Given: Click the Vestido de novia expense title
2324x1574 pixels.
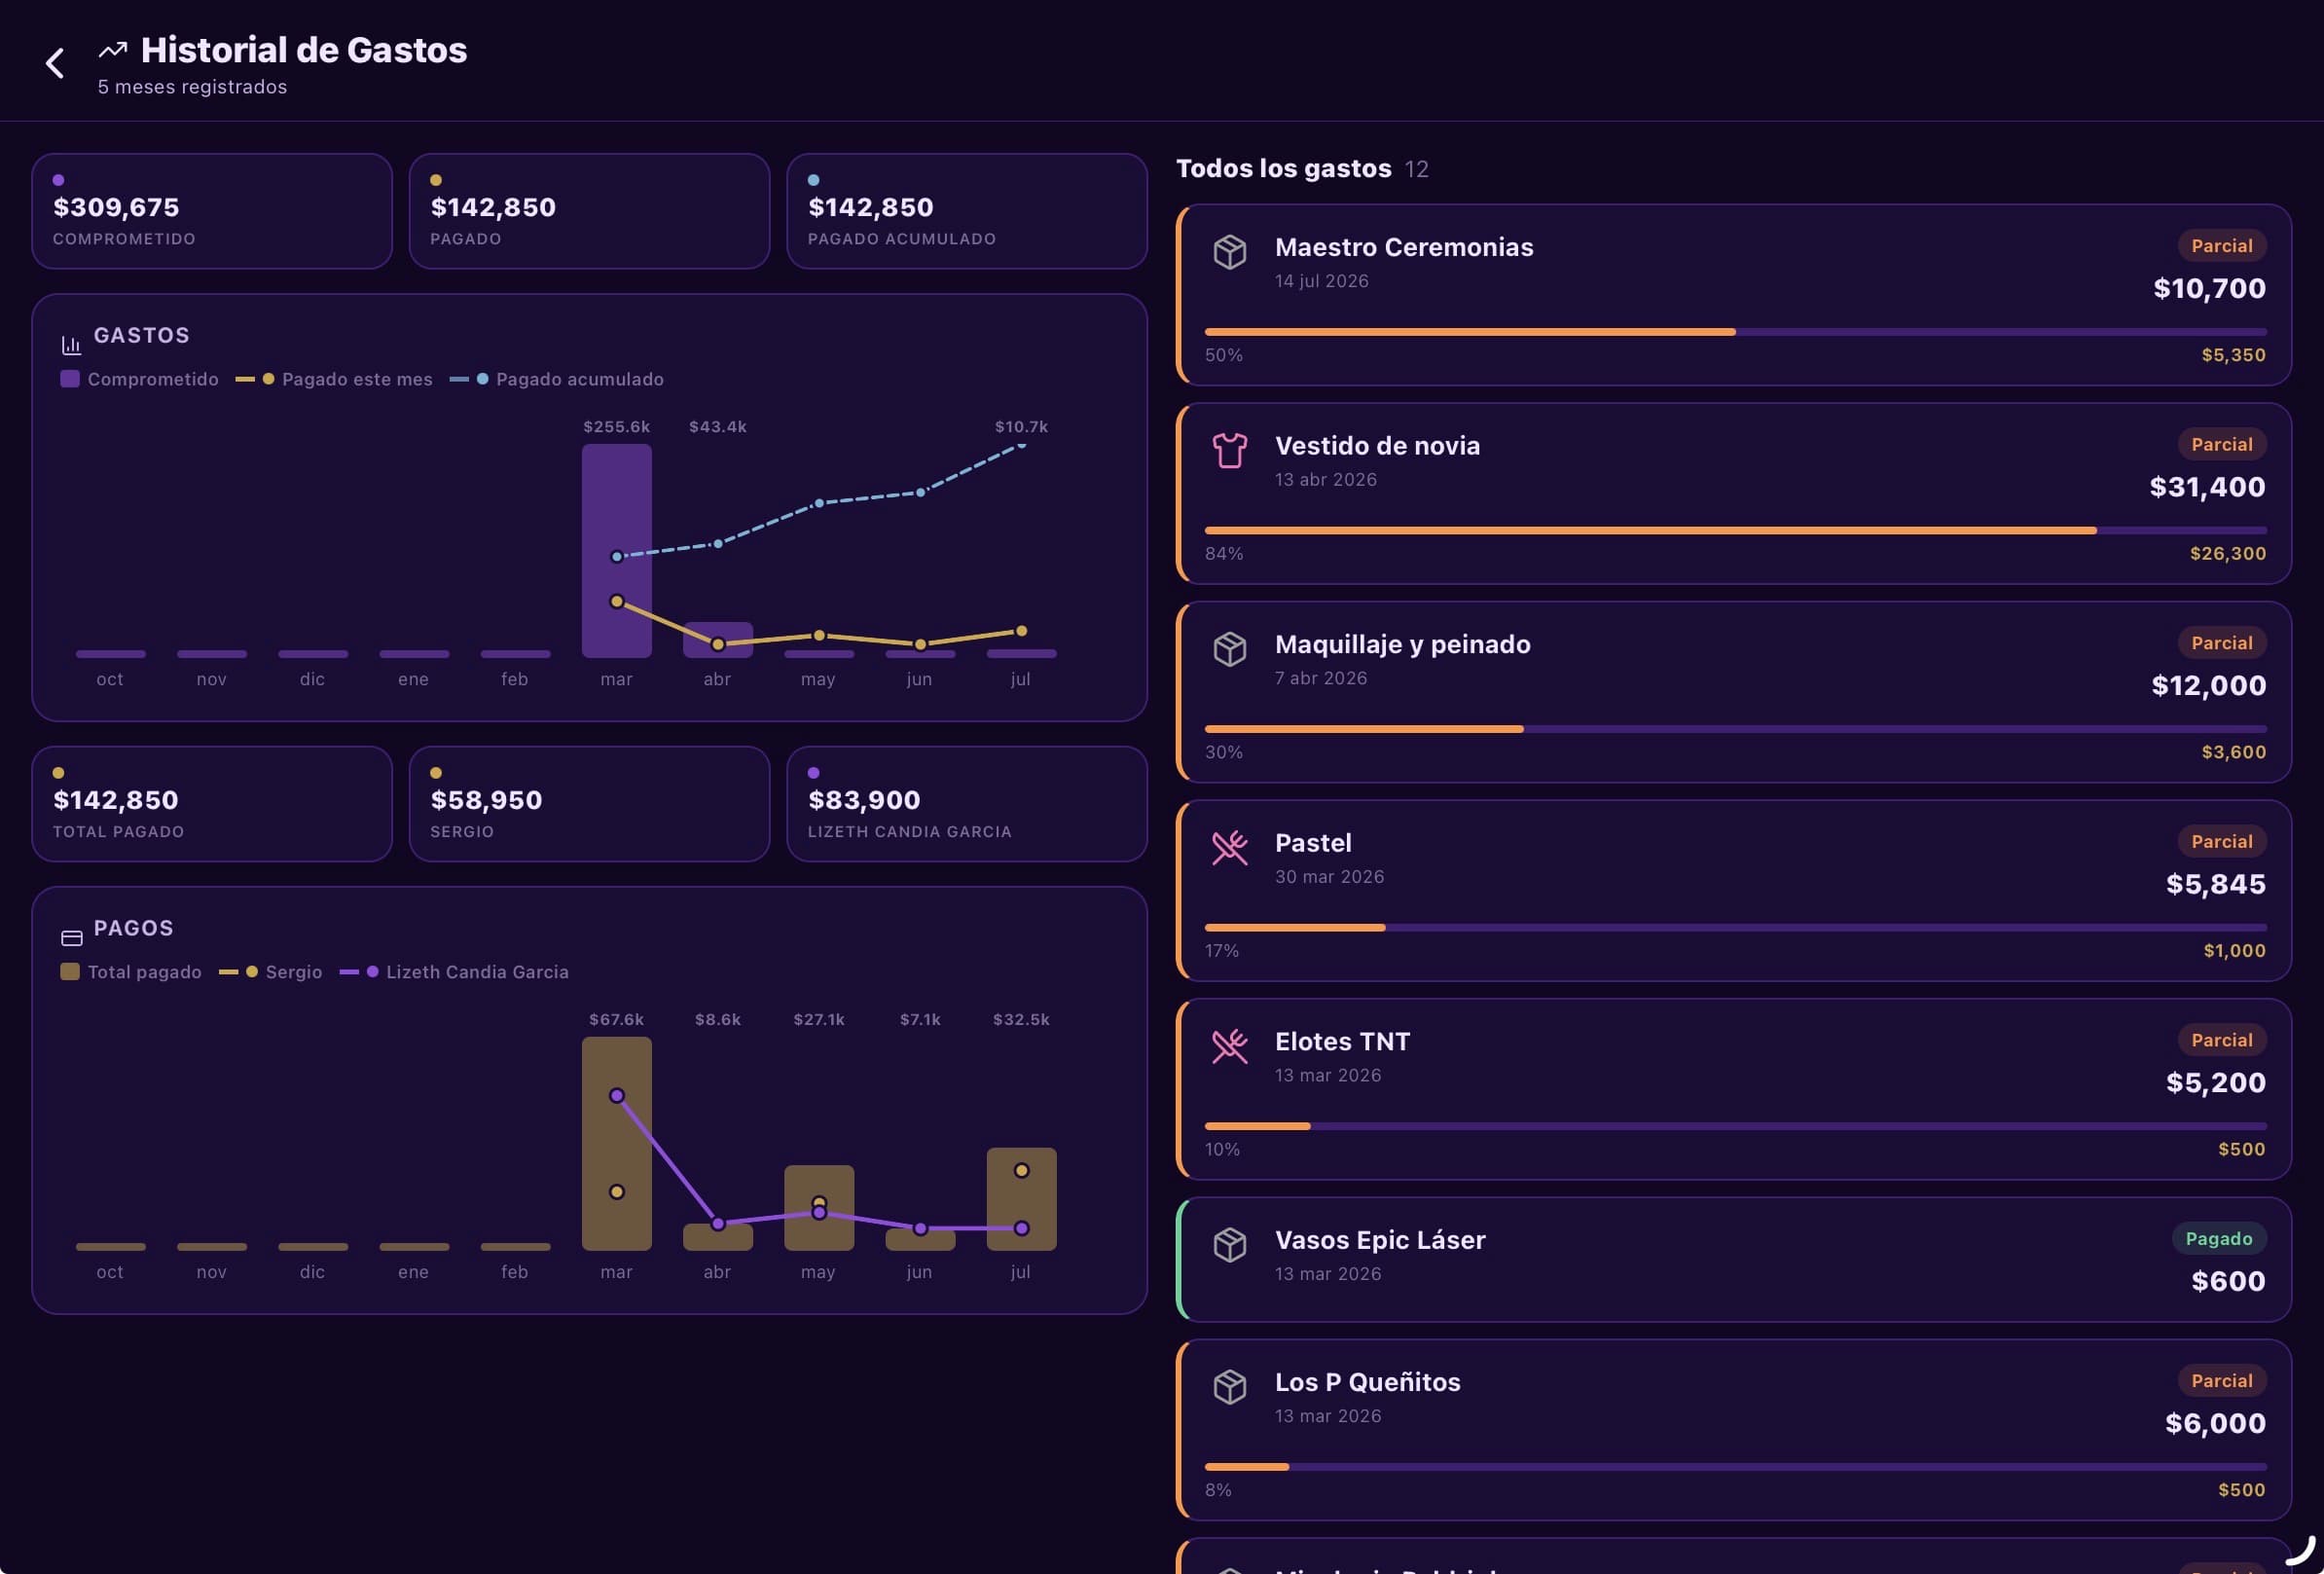Looking at the screenshot, I should (1377, 446).
